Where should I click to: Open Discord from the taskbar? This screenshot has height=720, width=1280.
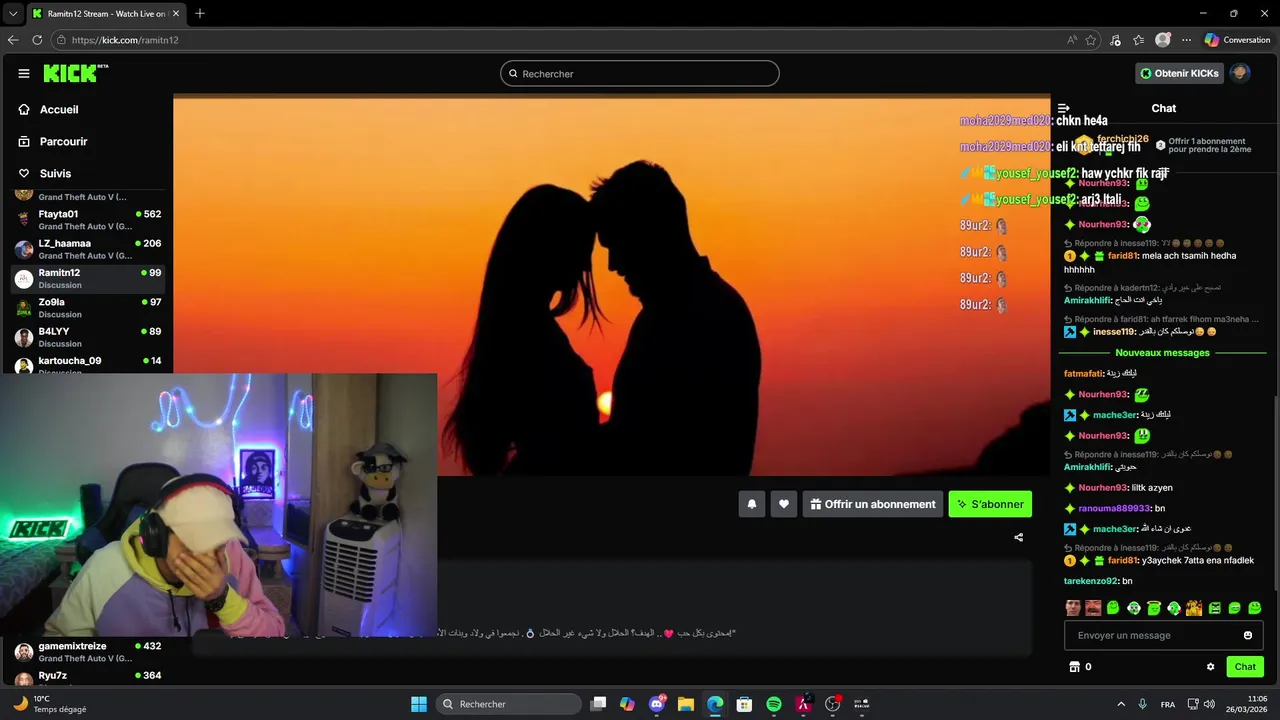click(x=657, y=704)
